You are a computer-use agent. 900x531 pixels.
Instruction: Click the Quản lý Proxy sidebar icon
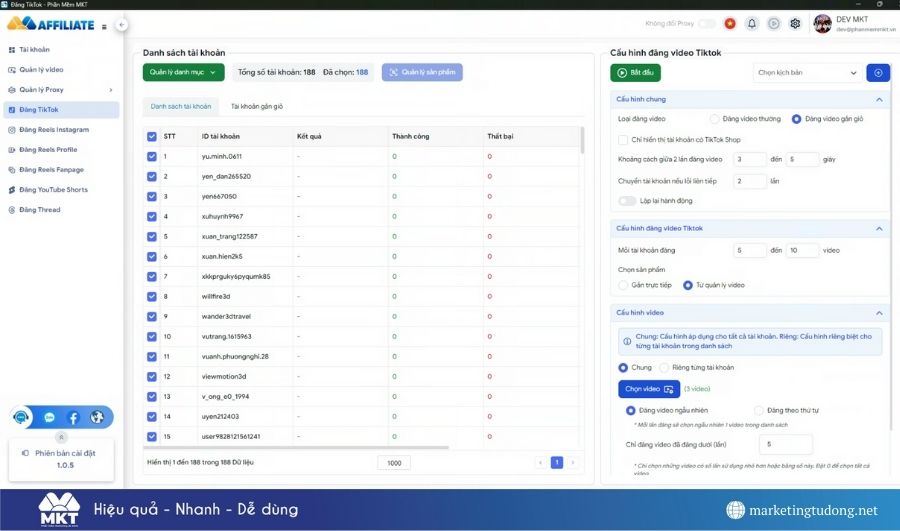click(x=11, y=90)
